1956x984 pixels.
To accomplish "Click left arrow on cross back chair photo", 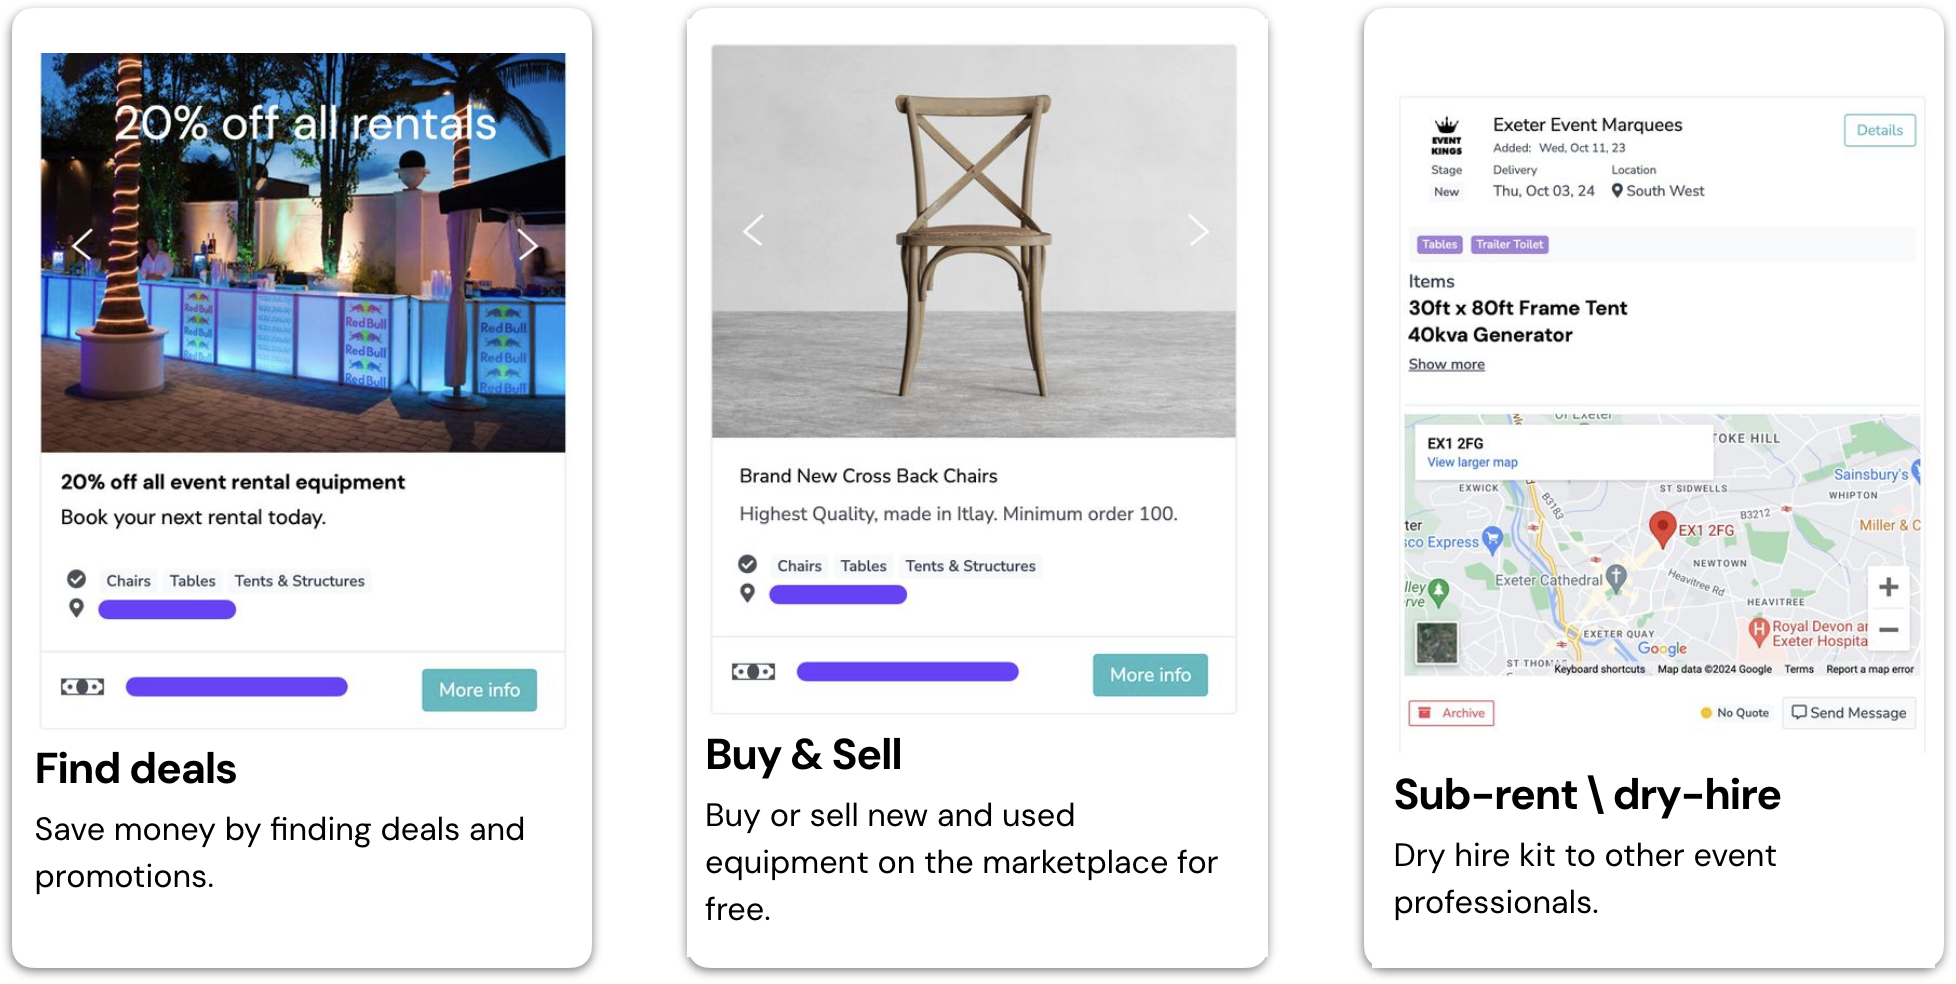I will [x=753, y=230].
